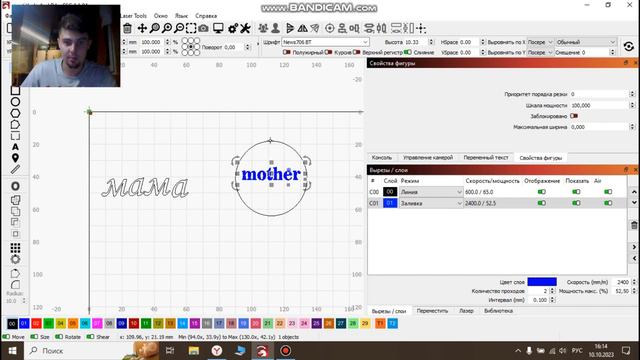The width and height of the screenshot is (640, 360).
Task: Switch to the Переместить tab
Action: pyautogui.click(x=432, y=311)
